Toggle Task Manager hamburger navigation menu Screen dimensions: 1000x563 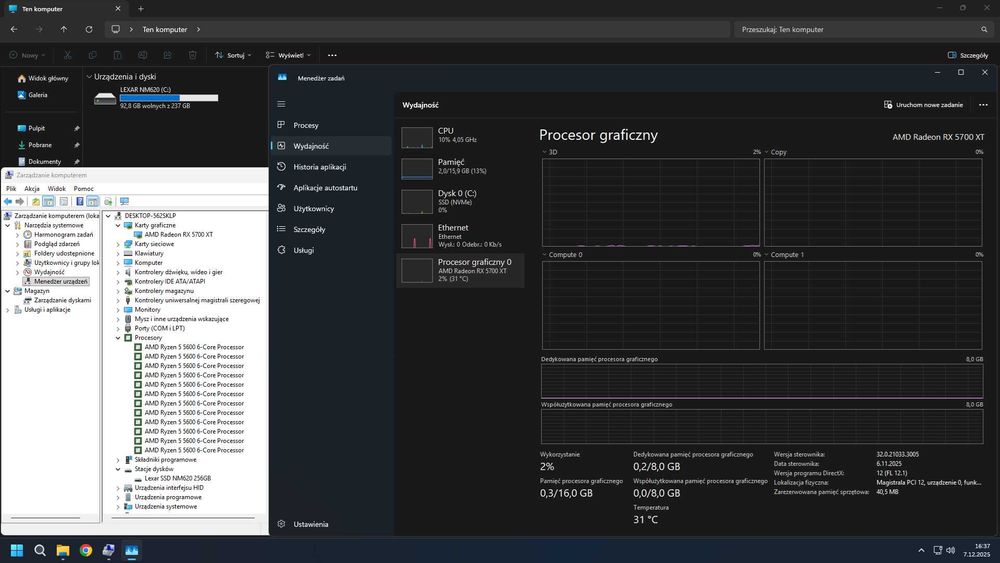[282, 104]
